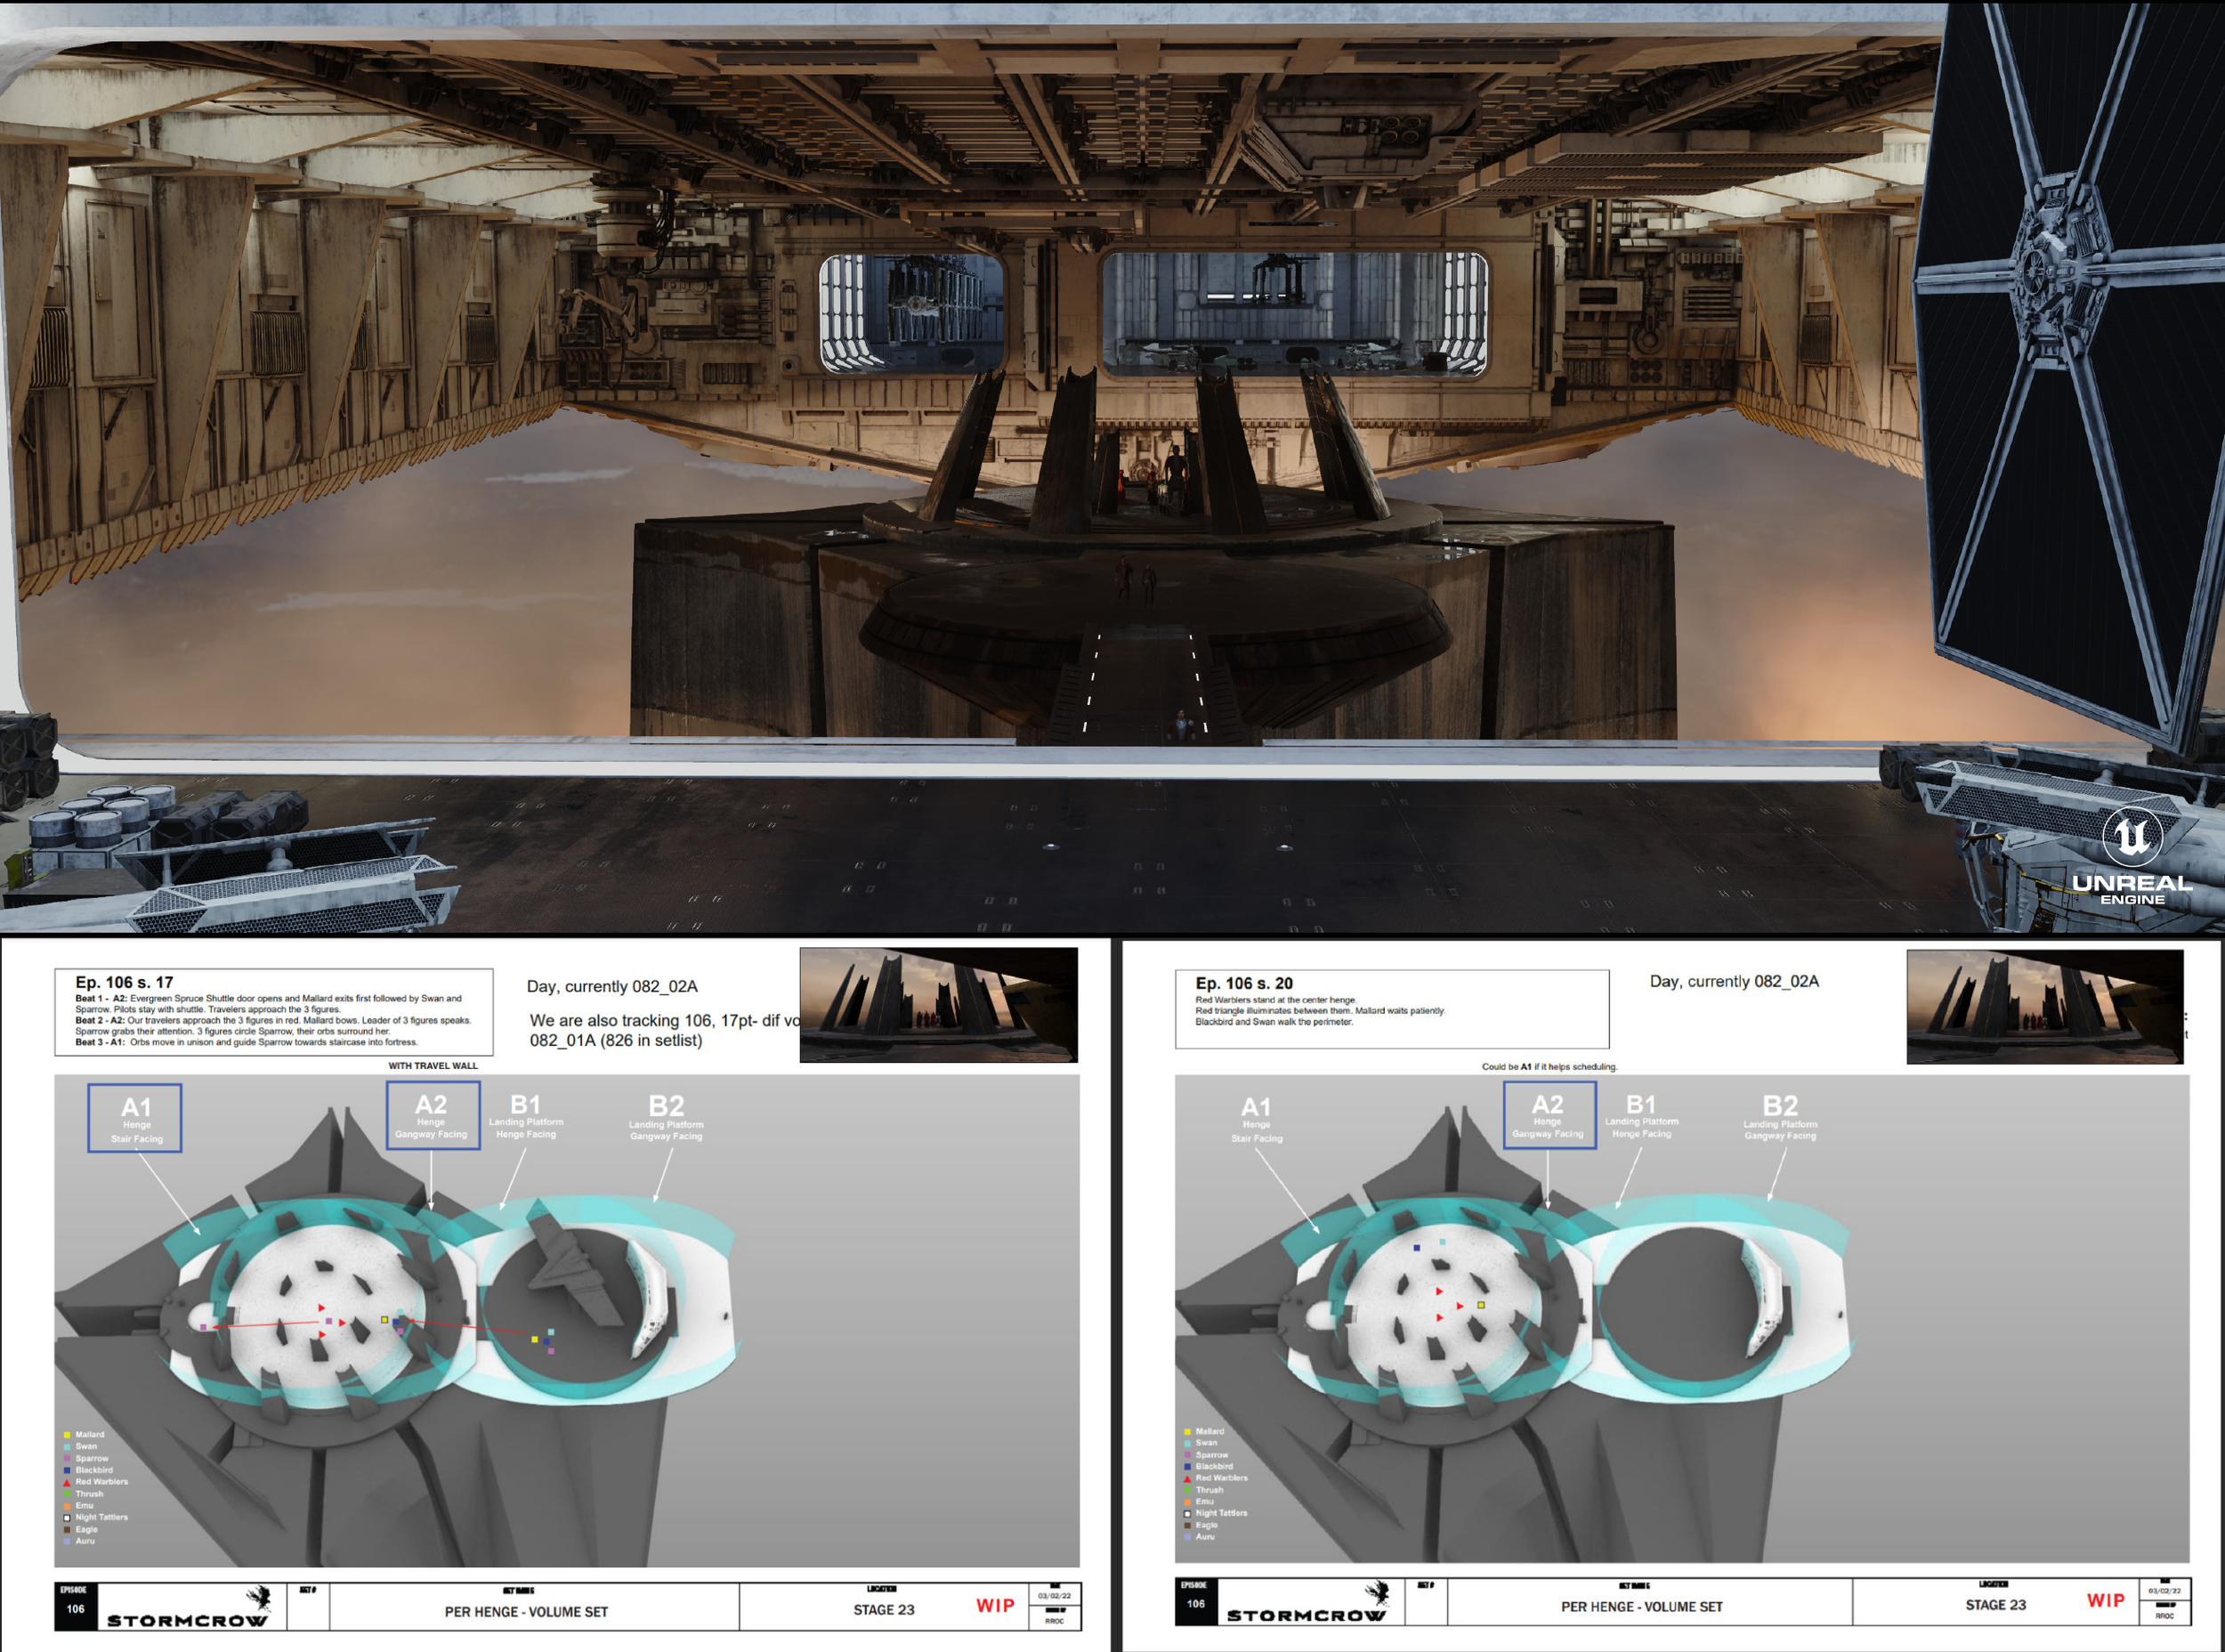Select the brown Eagle legend marker, s. 17 sheet
The image size is (2225, 1652).
[x=67, y=1530]
